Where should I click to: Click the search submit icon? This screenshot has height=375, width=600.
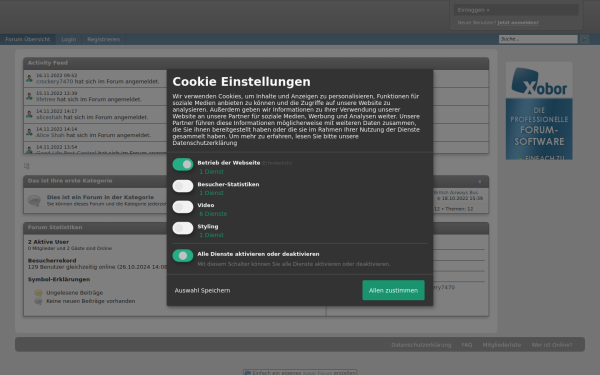[x=584, y=39]
